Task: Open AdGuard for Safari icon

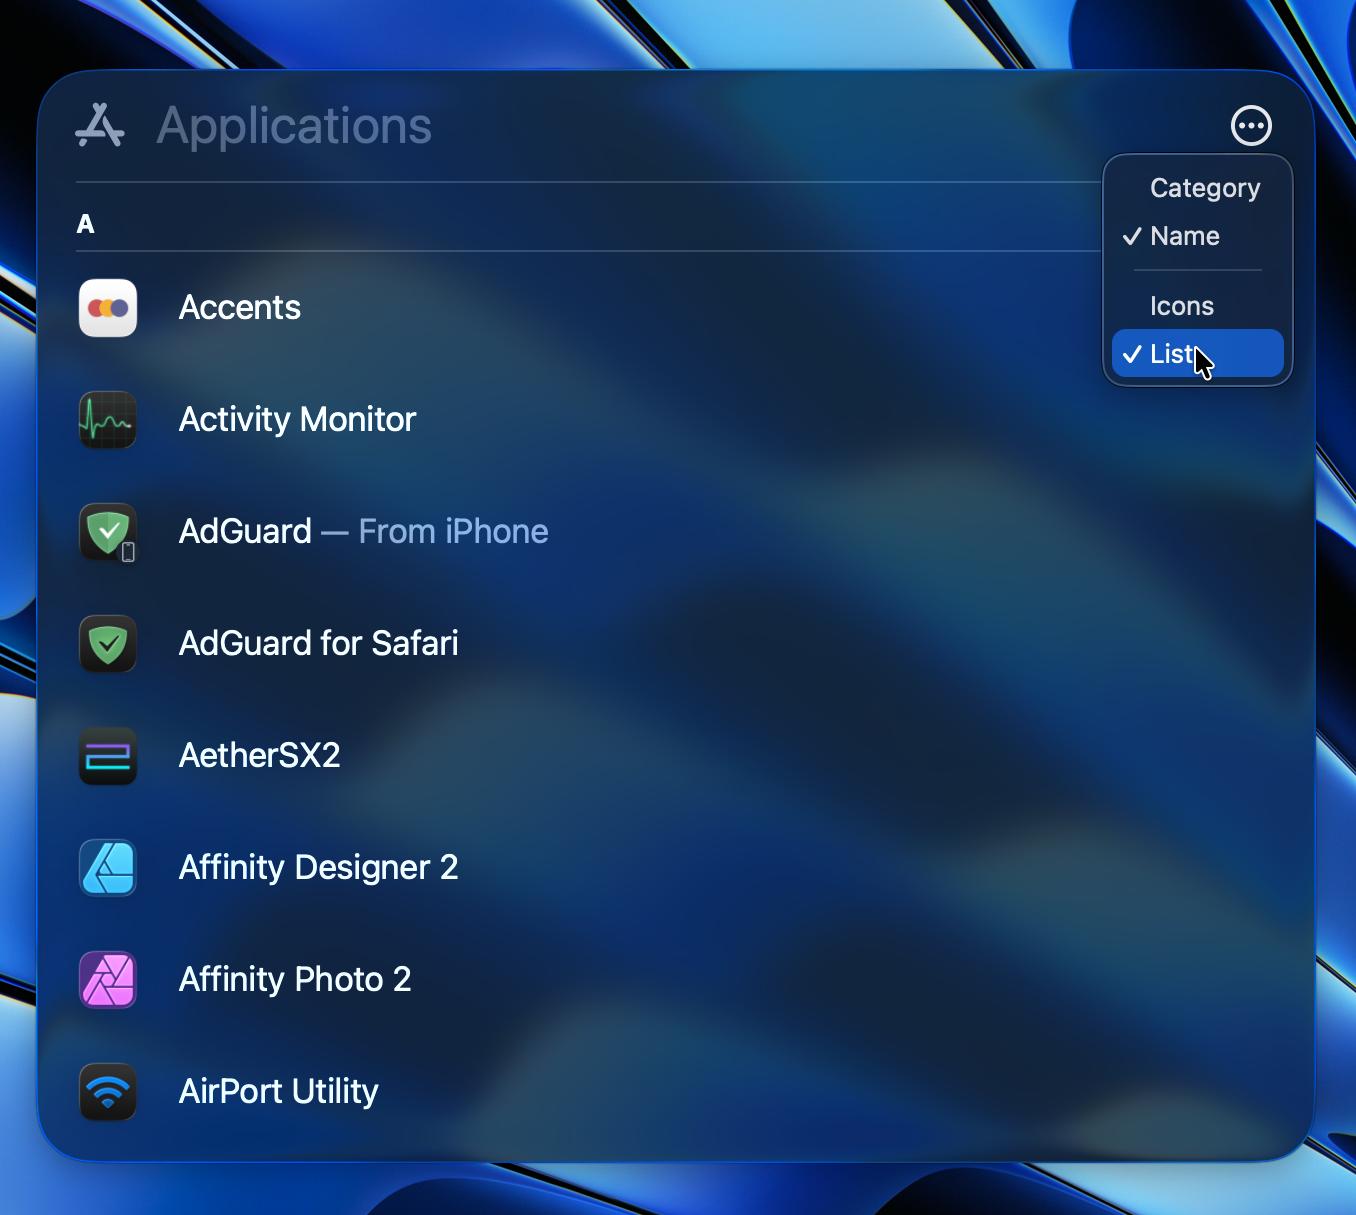Action: 107,644
